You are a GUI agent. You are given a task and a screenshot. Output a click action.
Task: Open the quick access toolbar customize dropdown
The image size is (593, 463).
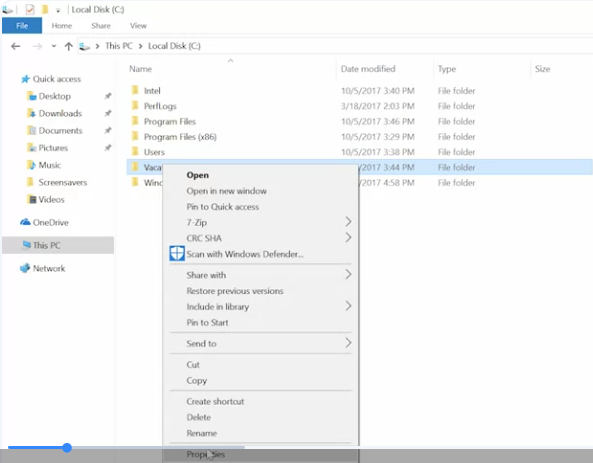pyautogui.click(x=58, y=11)
